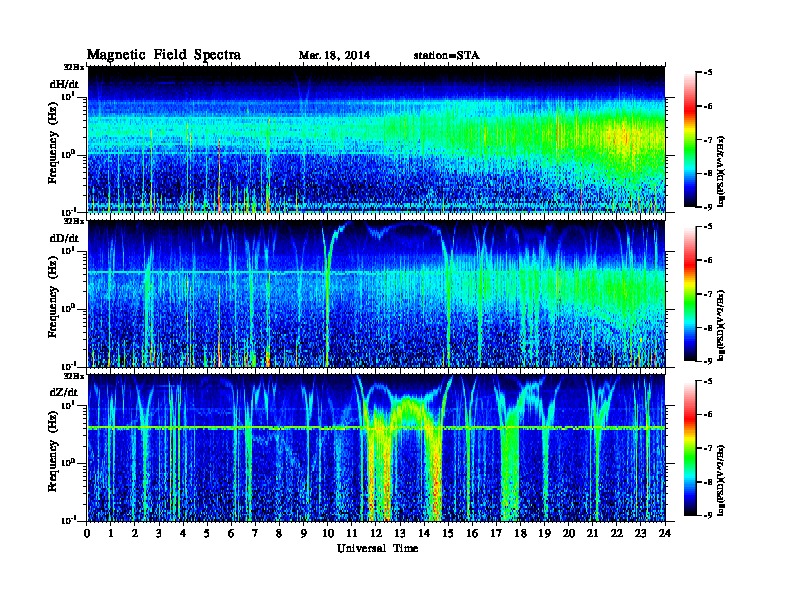This screenshot has height=612, width=792.
Task: Click the '8' hour tick label
Action: [x=279, y=533]
